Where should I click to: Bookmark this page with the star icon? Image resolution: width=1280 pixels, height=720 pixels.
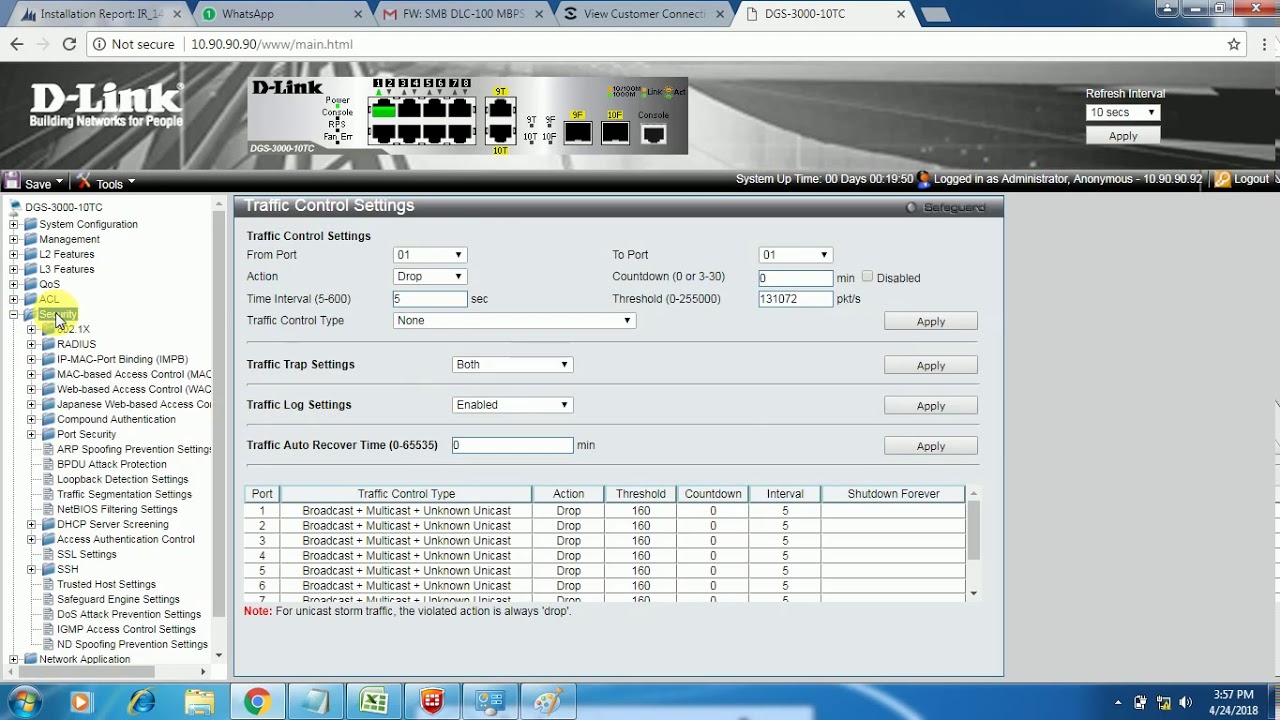1234,44
